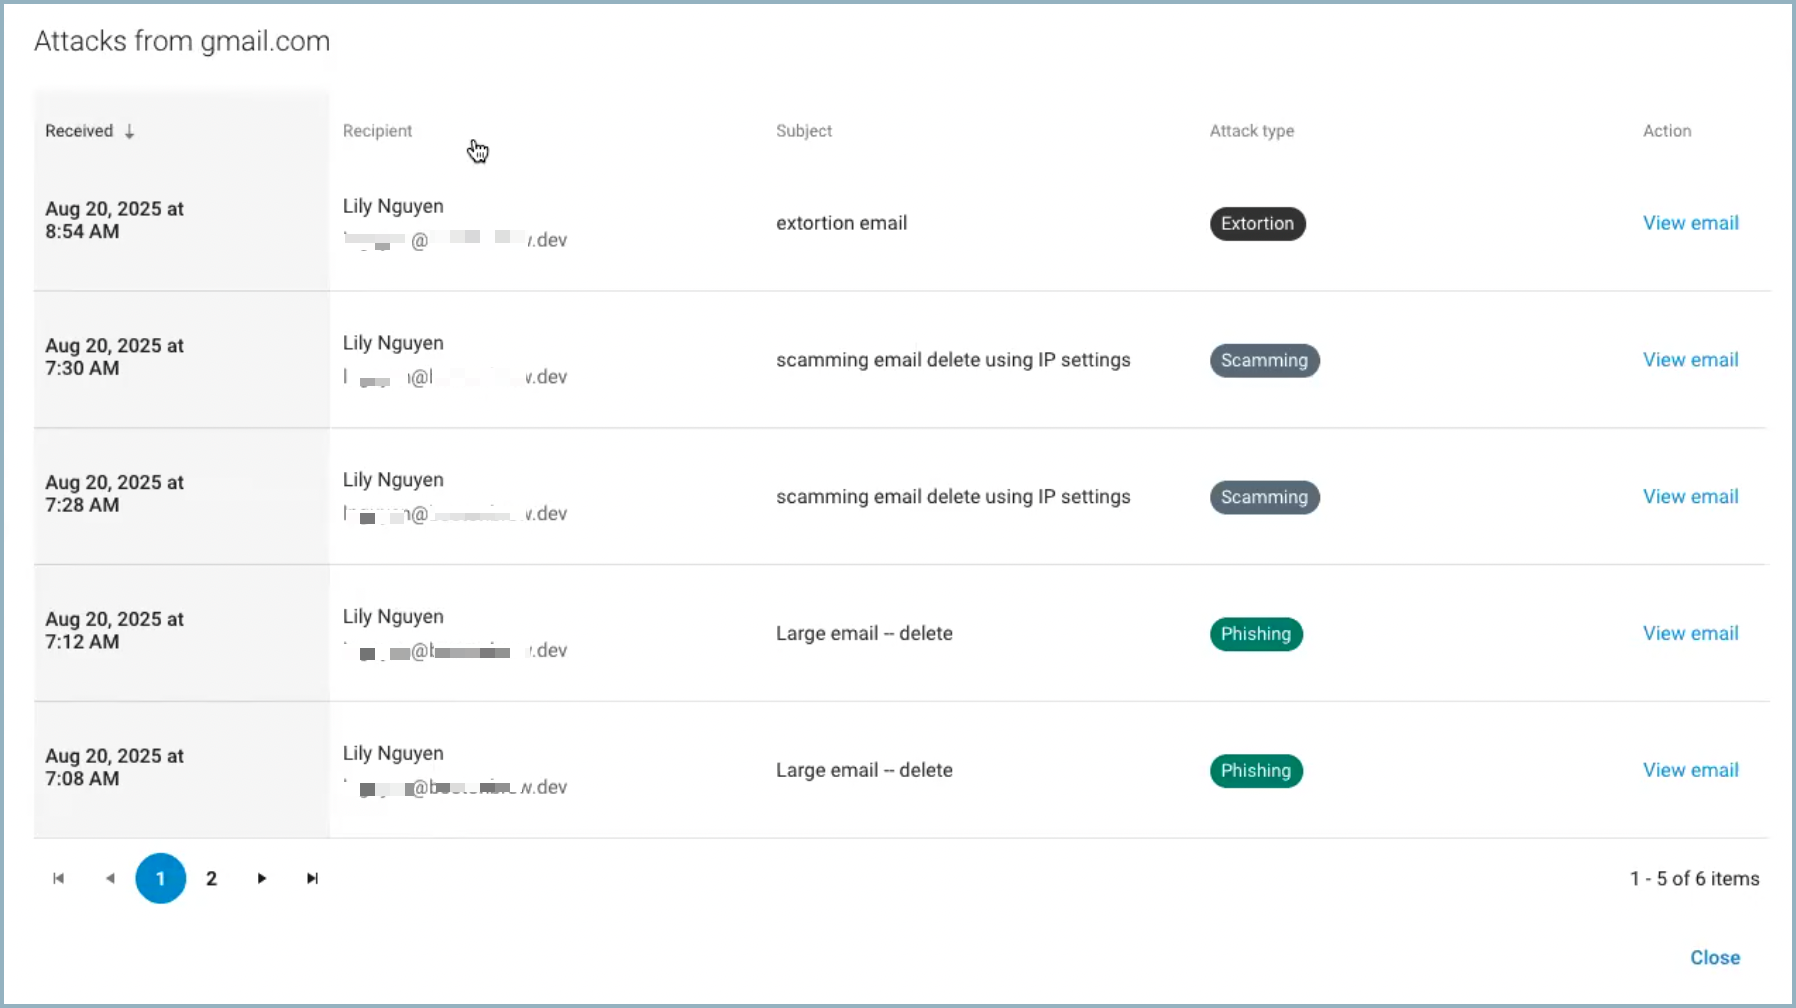The height and width of the screenshot is (1008, 1796).
Task: View email received at 7:08 AM
Action: 1690,771
